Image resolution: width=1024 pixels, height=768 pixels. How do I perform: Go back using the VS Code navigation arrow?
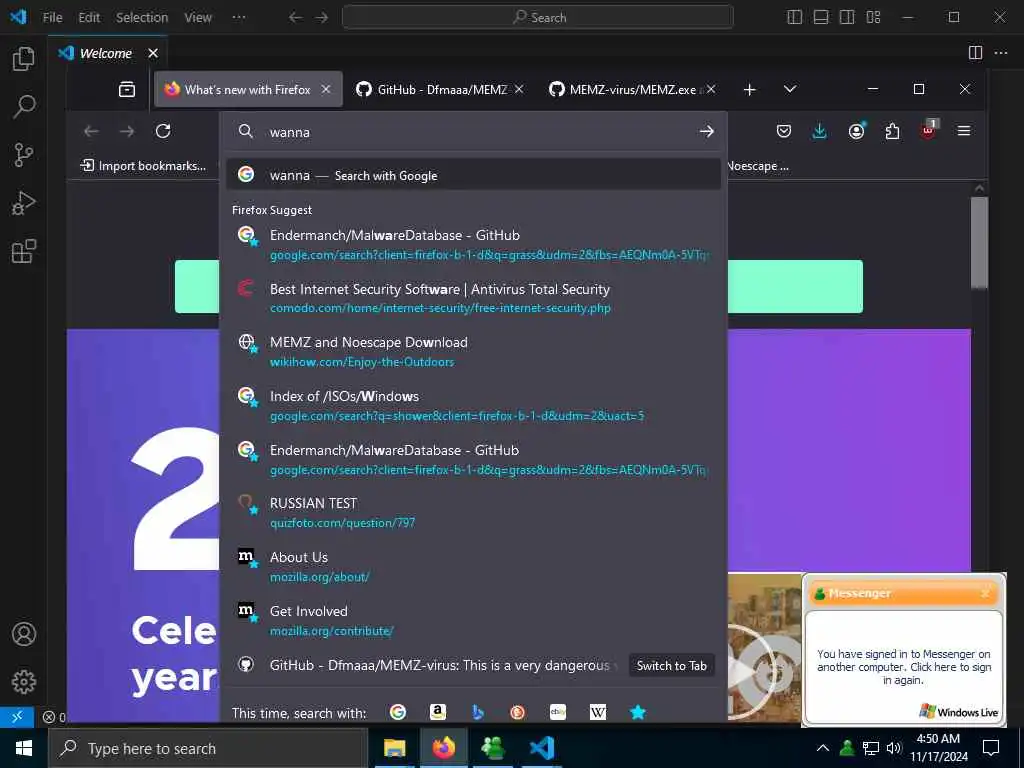tap(295, 18)
